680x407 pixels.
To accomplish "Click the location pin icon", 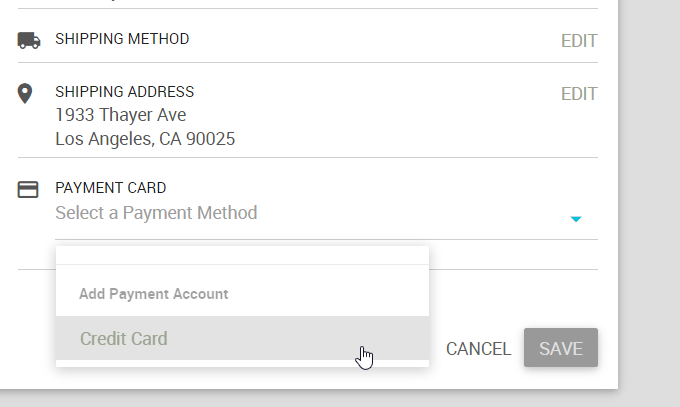I will point(27,94).
